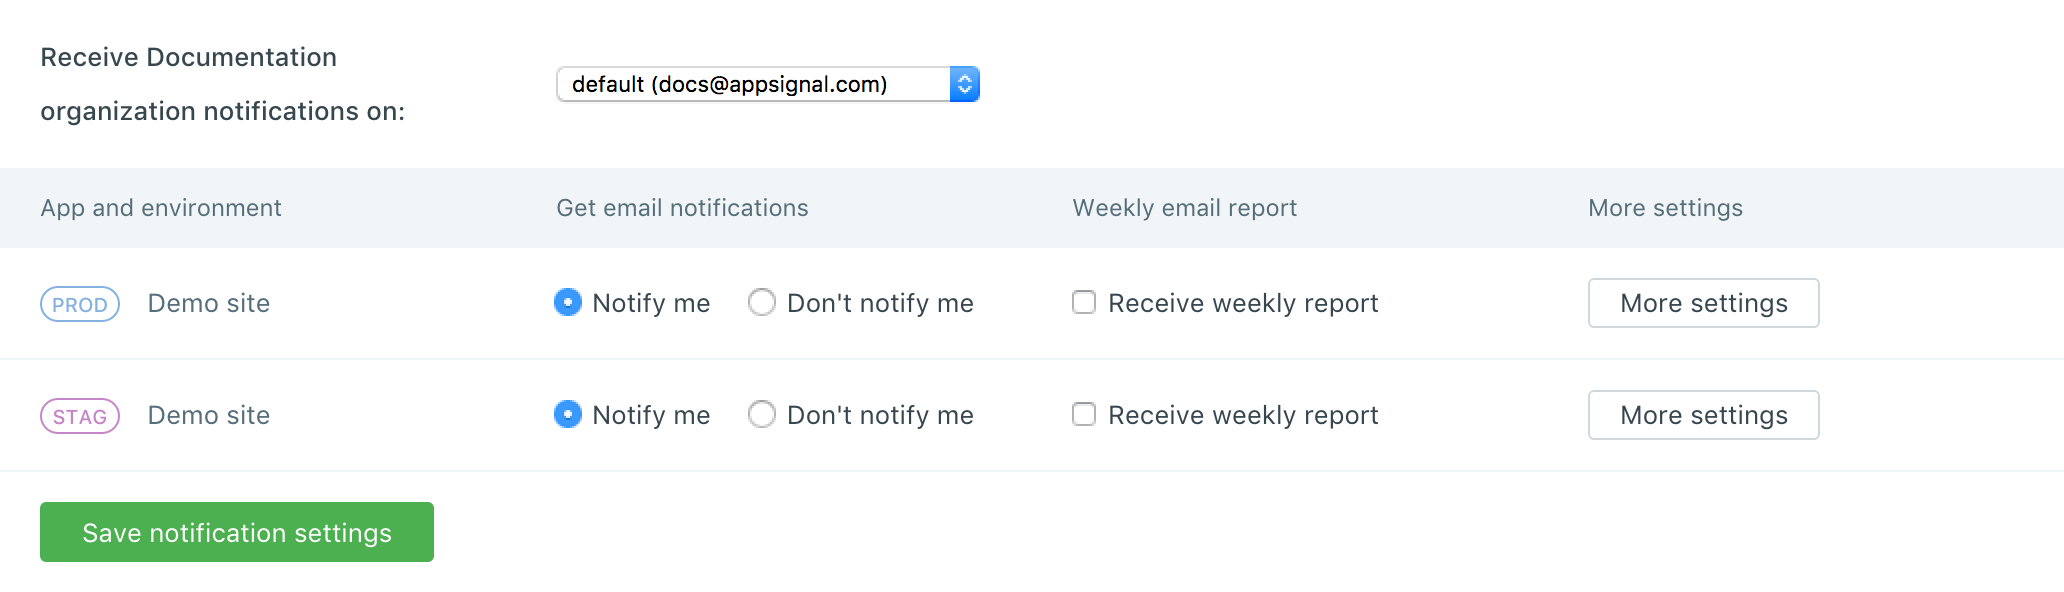
Task: Click the STAG row Demo site name
Action: (209, 415)
